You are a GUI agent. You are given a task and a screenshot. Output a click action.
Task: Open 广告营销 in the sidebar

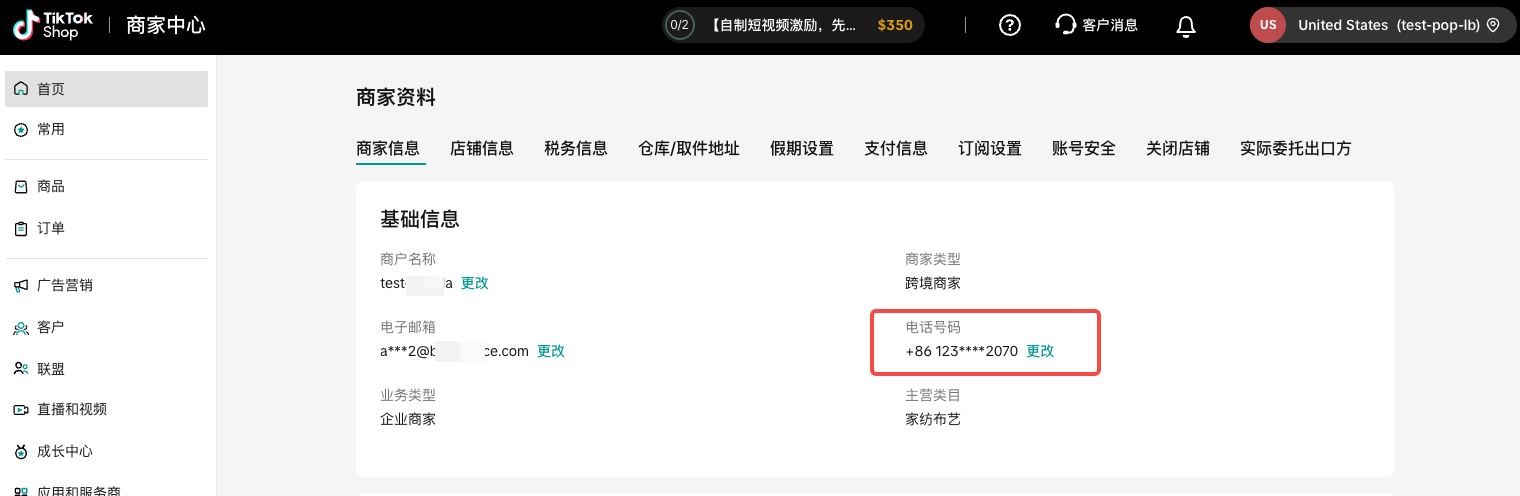click(64, 286)
